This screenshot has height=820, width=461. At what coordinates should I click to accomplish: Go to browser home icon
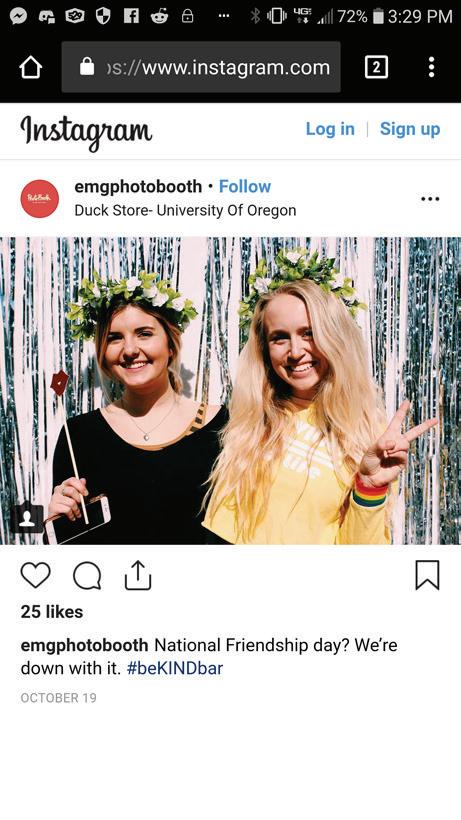click(x=30, y=67)
